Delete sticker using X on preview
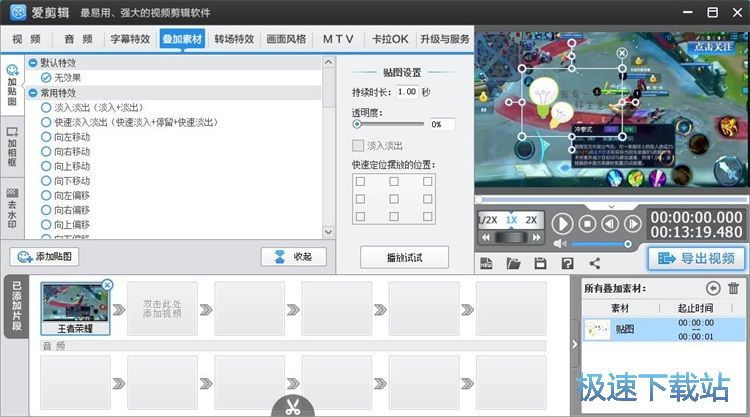 (x=622, y=53)
